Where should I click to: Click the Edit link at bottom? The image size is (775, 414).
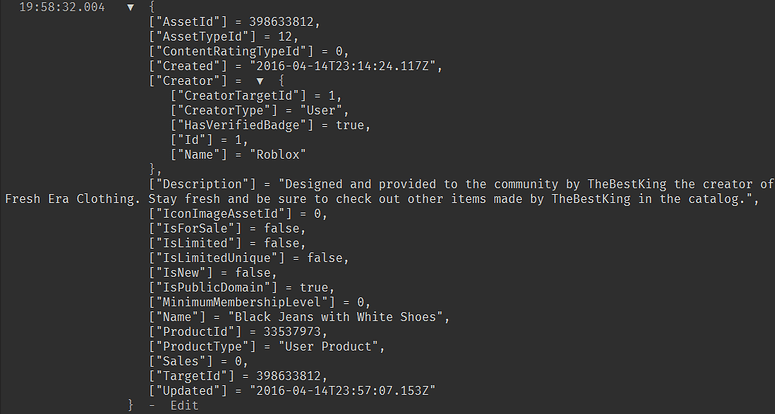pyautogui.click(x=184, y=405)
